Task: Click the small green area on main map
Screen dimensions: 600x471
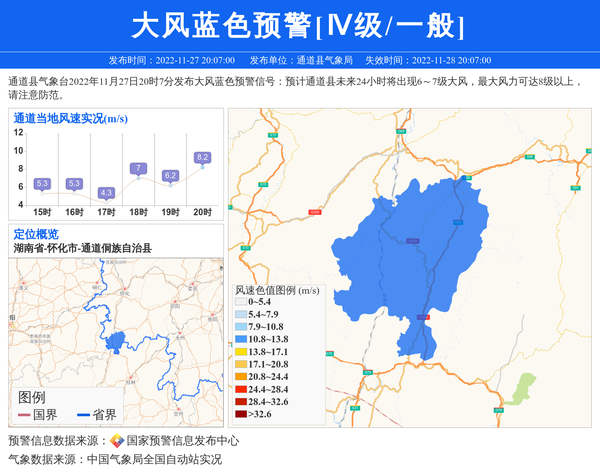Action: (522, 388)
